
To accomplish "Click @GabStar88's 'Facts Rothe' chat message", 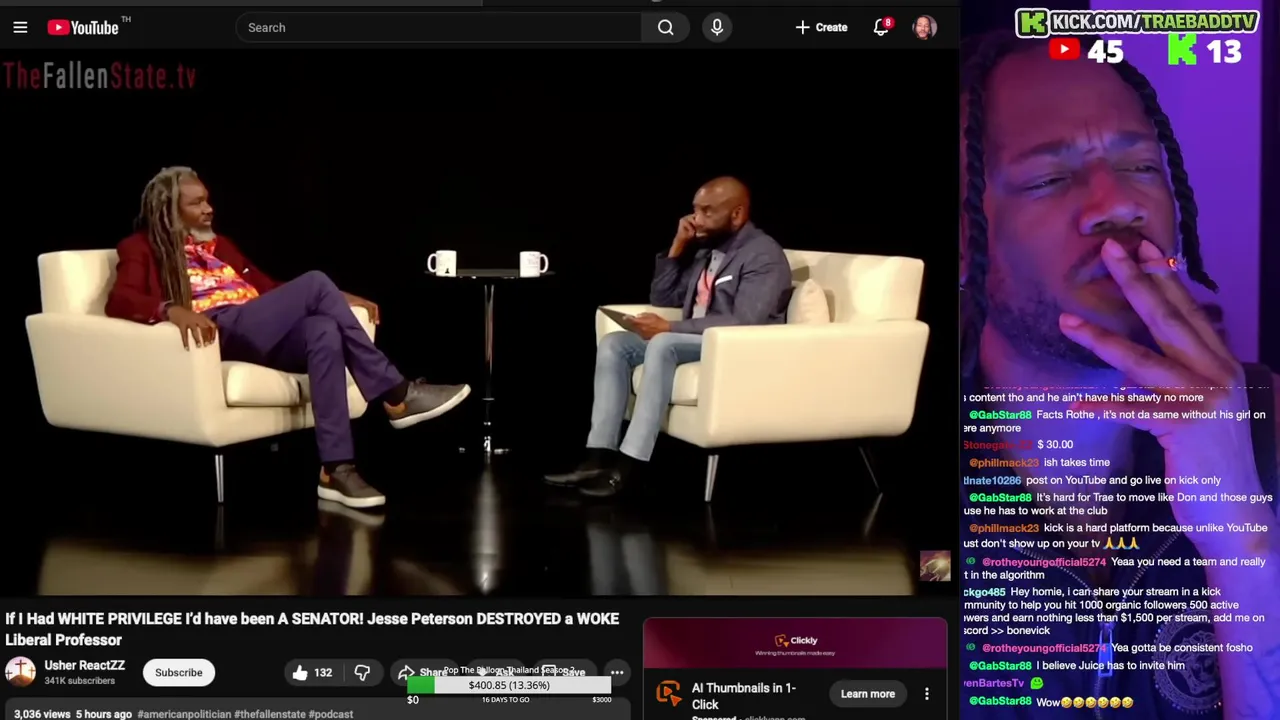I will tap(1117, 421).
